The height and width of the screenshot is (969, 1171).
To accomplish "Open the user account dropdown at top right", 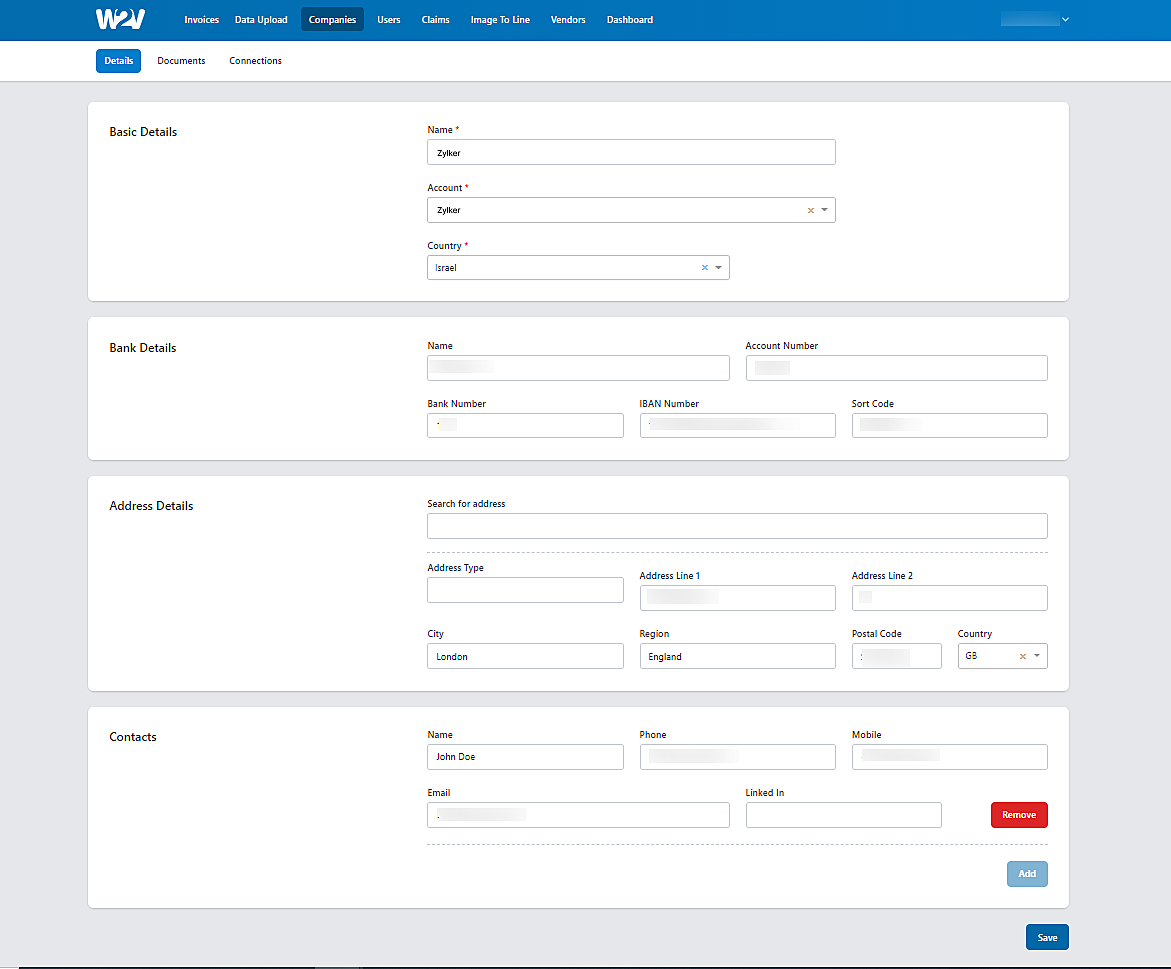I will tap(1035, 18).
